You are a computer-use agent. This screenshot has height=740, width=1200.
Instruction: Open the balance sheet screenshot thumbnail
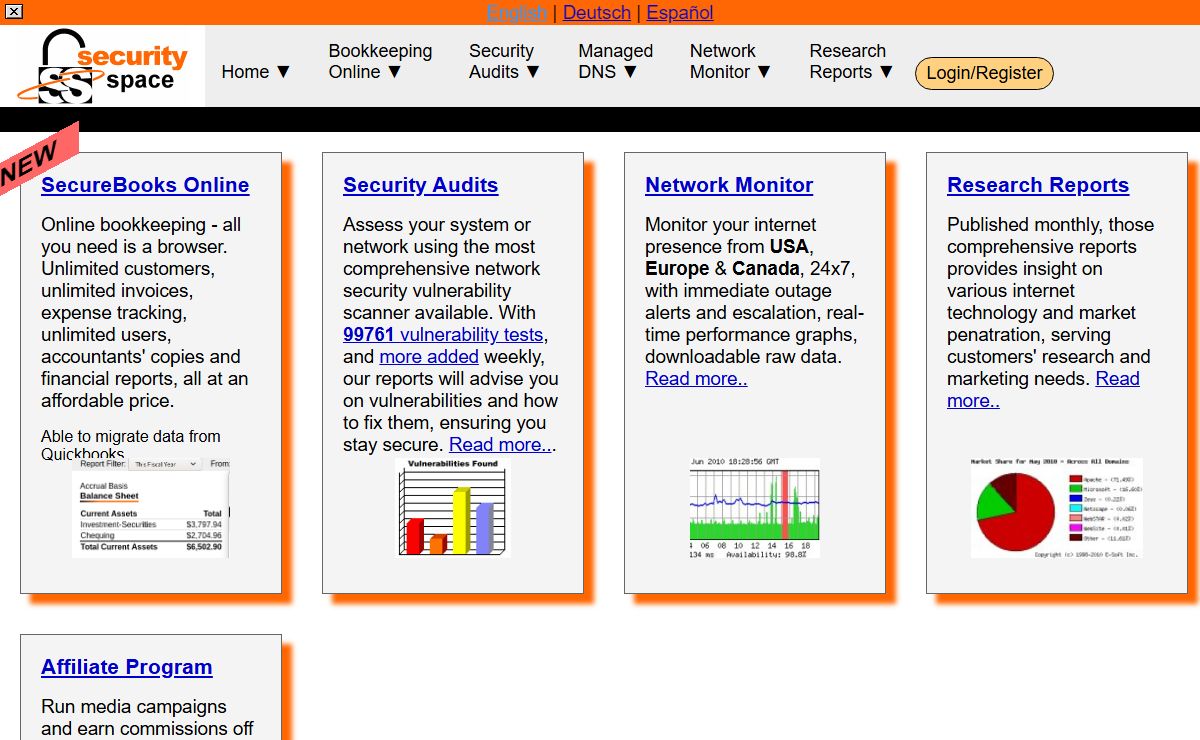[x=151, y=508]
